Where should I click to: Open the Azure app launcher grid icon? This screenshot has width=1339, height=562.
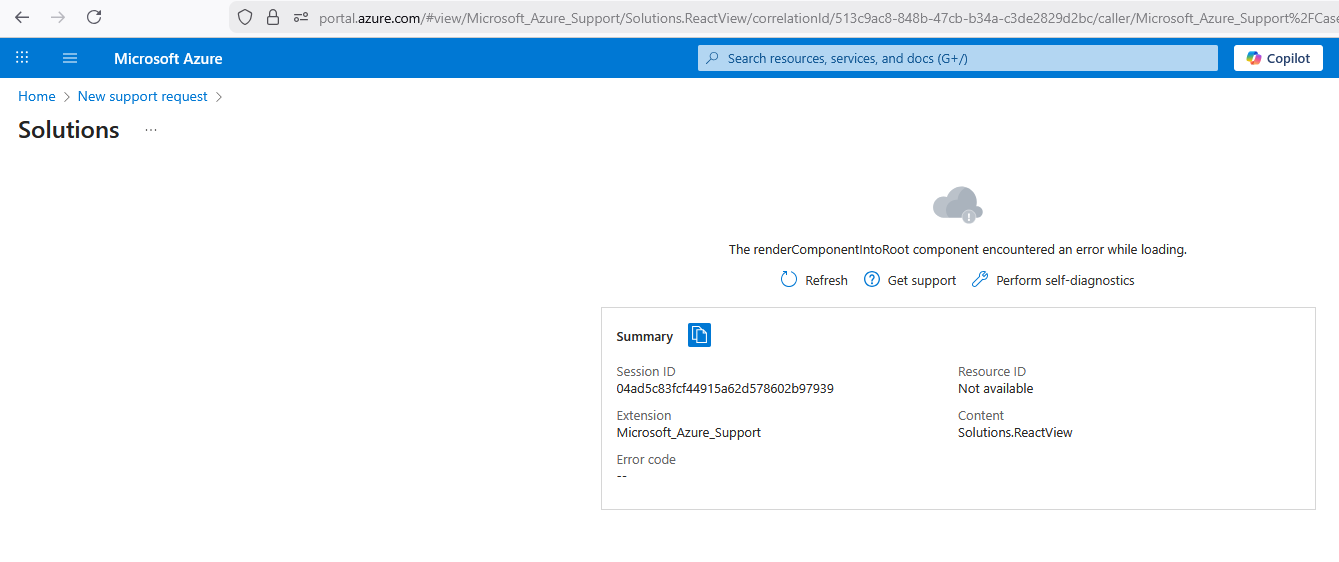tap(22, 58)
